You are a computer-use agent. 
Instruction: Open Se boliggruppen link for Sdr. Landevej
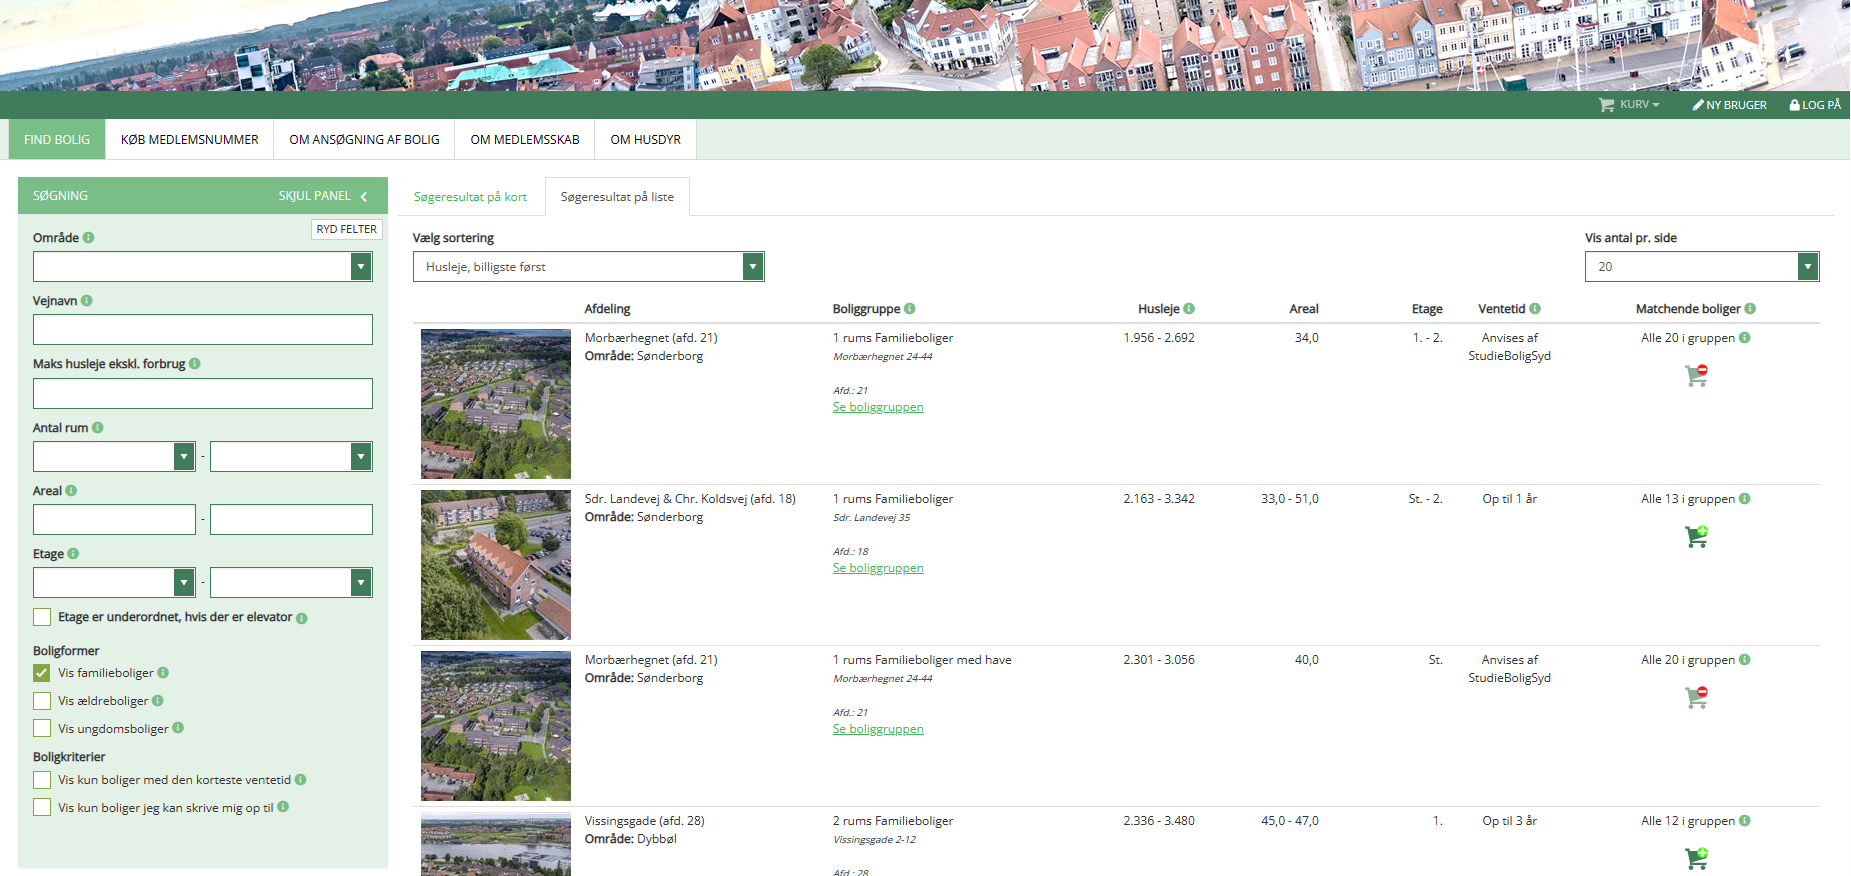[x=878, y=568]
